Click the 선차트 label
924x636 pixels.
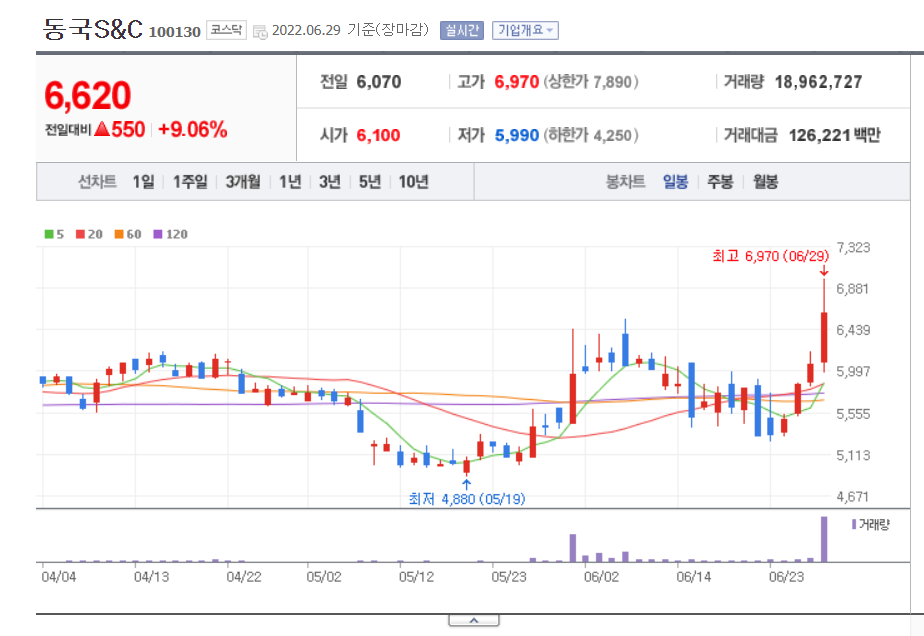97,182
